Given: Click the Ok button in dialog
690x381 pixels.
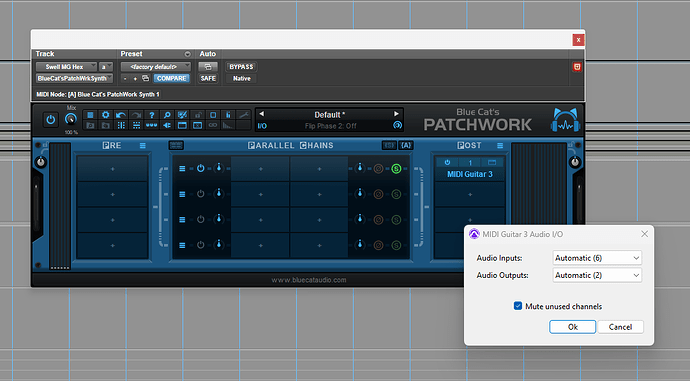Looking at the screenshot, I should tap(573, 327).
